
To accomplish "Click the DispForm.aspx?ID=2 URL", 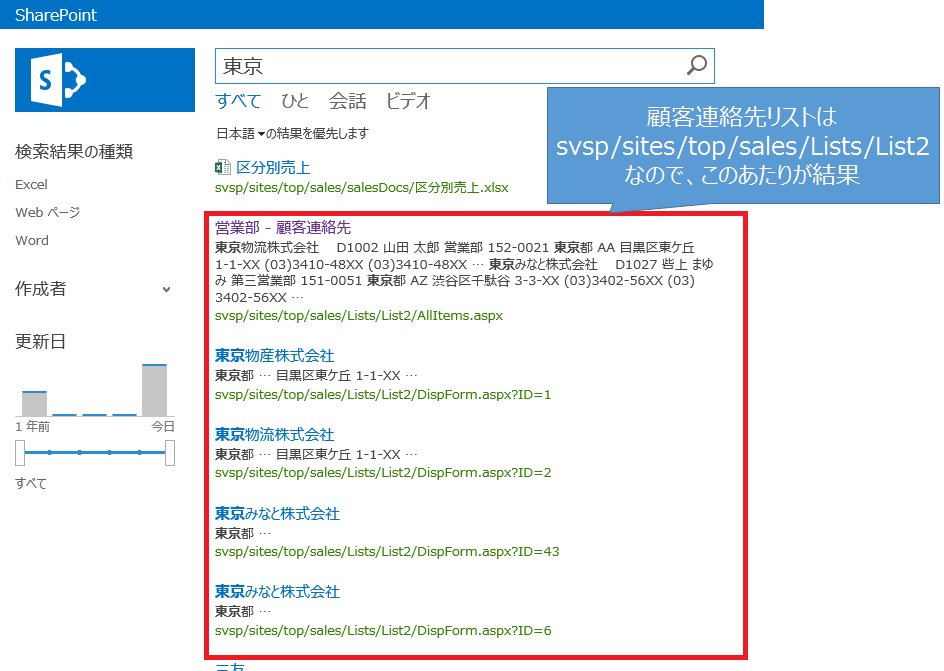I will tap(383, 473).
